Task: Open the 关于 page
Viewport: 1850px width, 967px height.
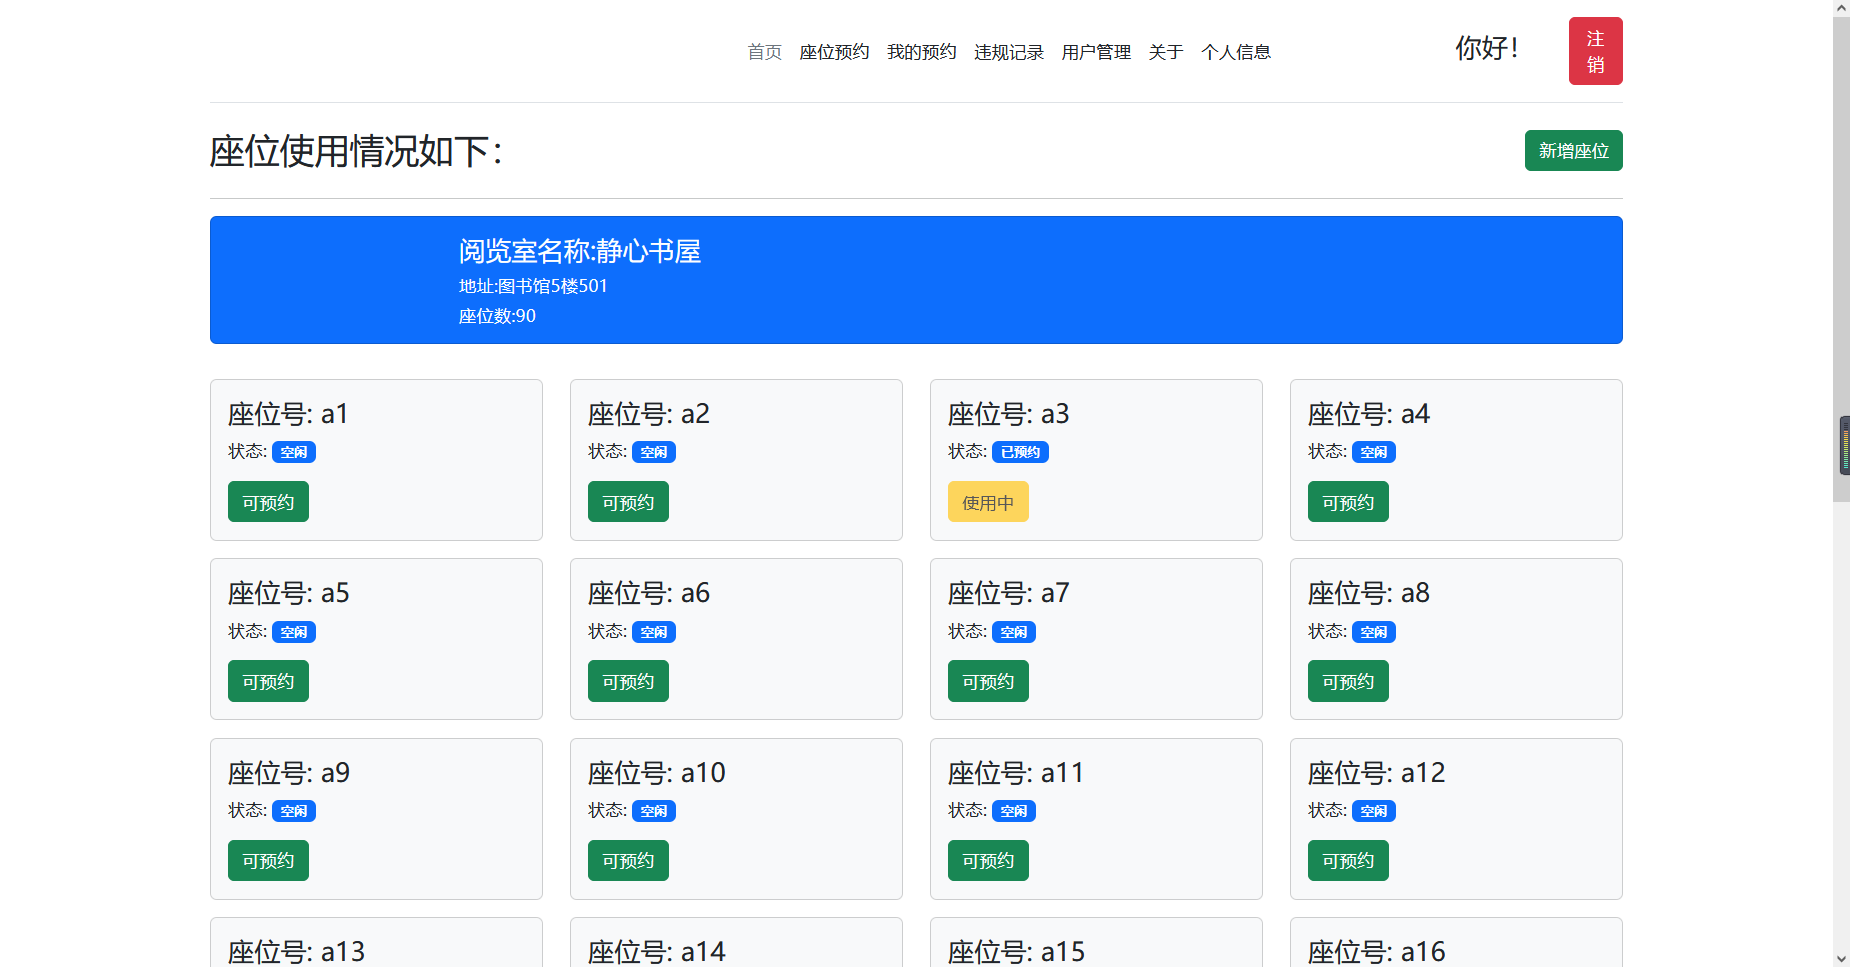Action: tap(1166, 52)
